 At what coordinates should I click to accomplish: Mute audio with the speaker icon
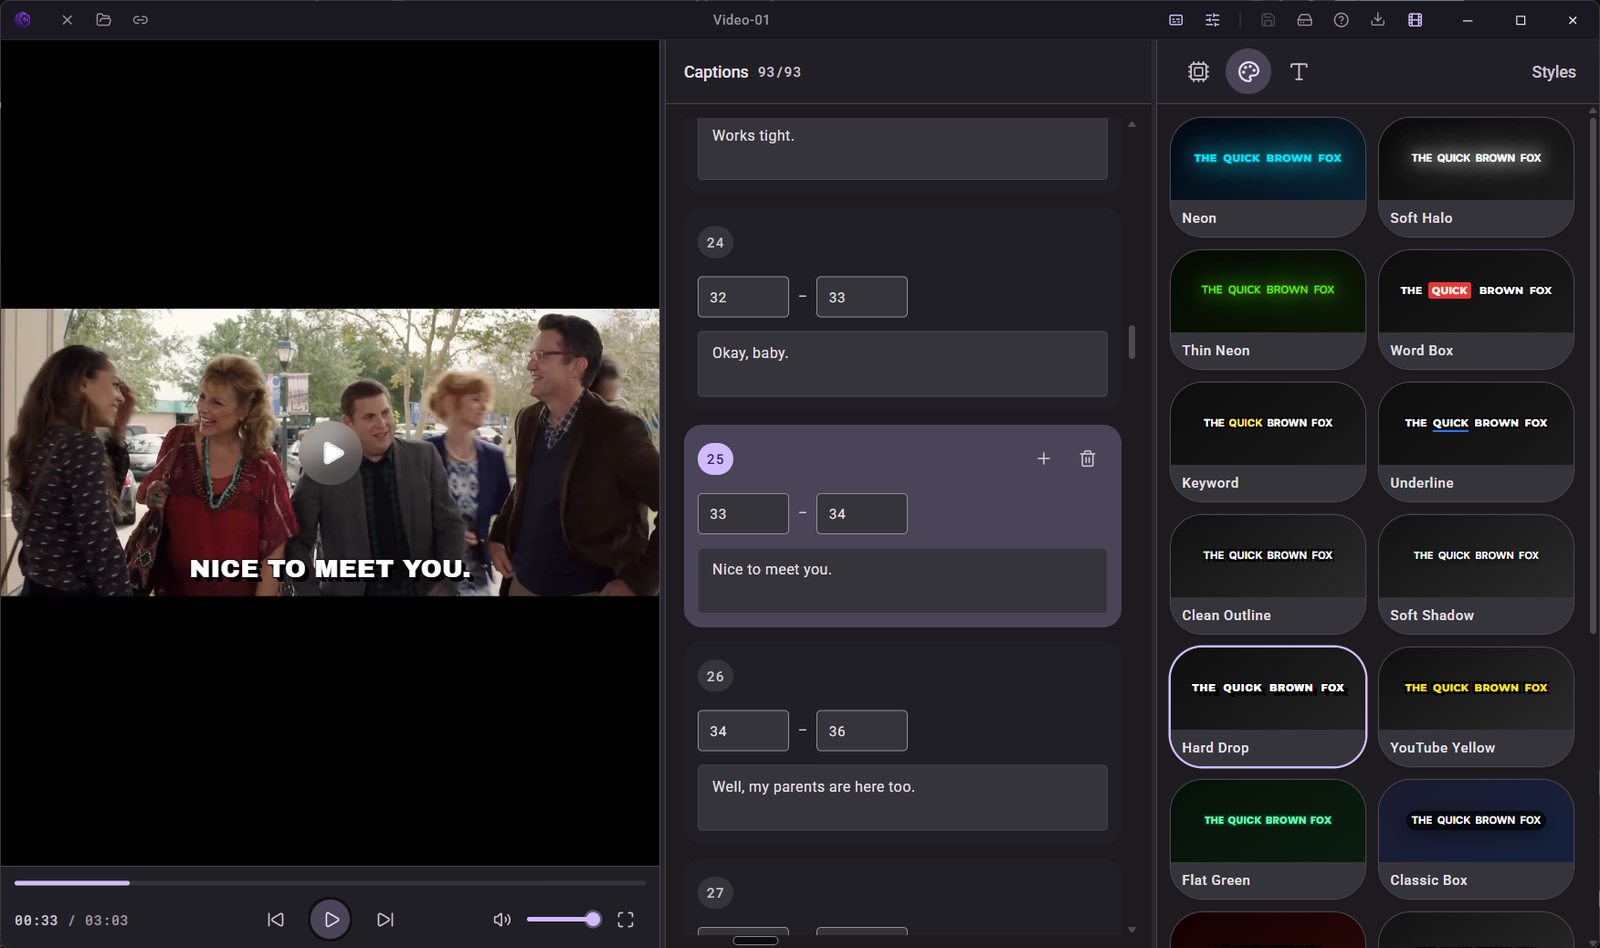[502, 920]
